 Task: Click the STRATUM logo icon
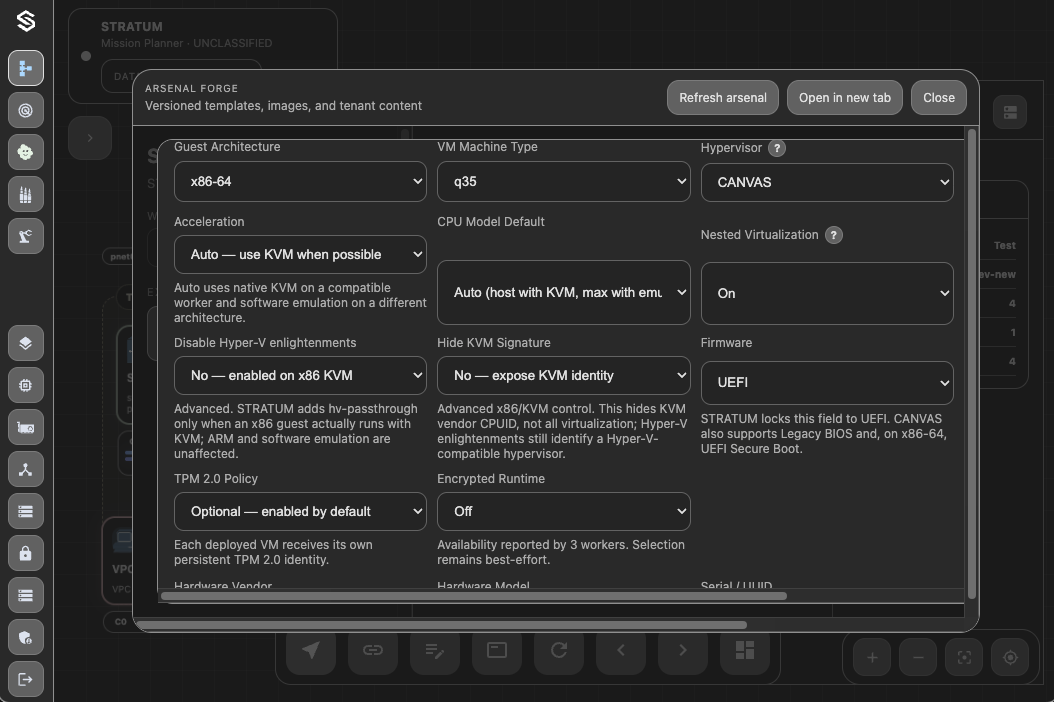pos(26,22)
